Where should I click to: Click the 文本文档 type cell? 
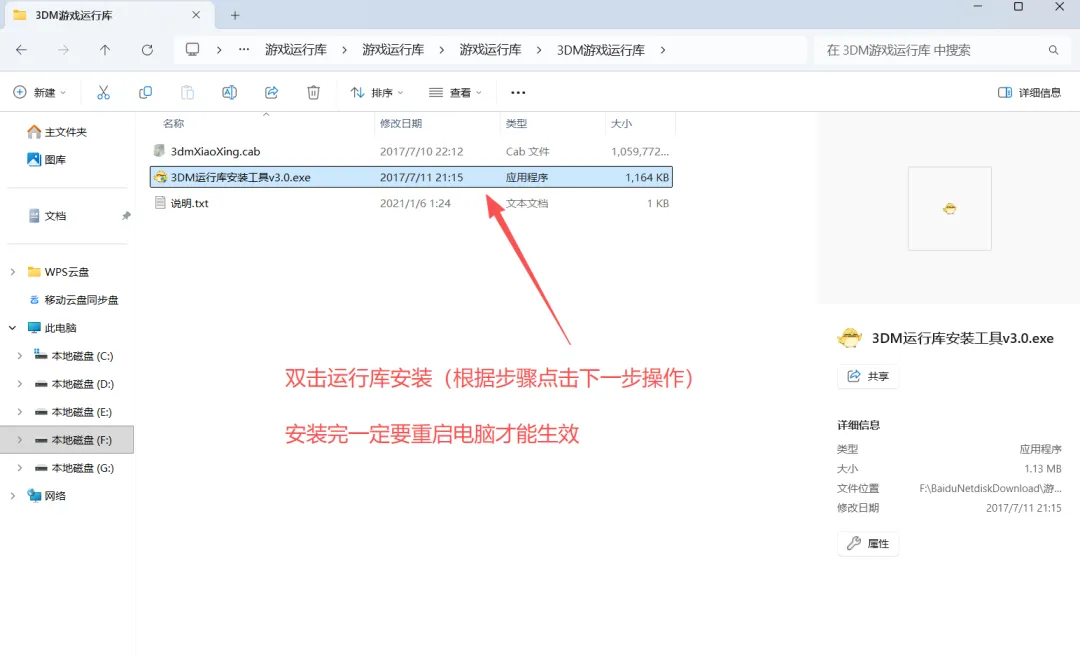tap(527, 203)
